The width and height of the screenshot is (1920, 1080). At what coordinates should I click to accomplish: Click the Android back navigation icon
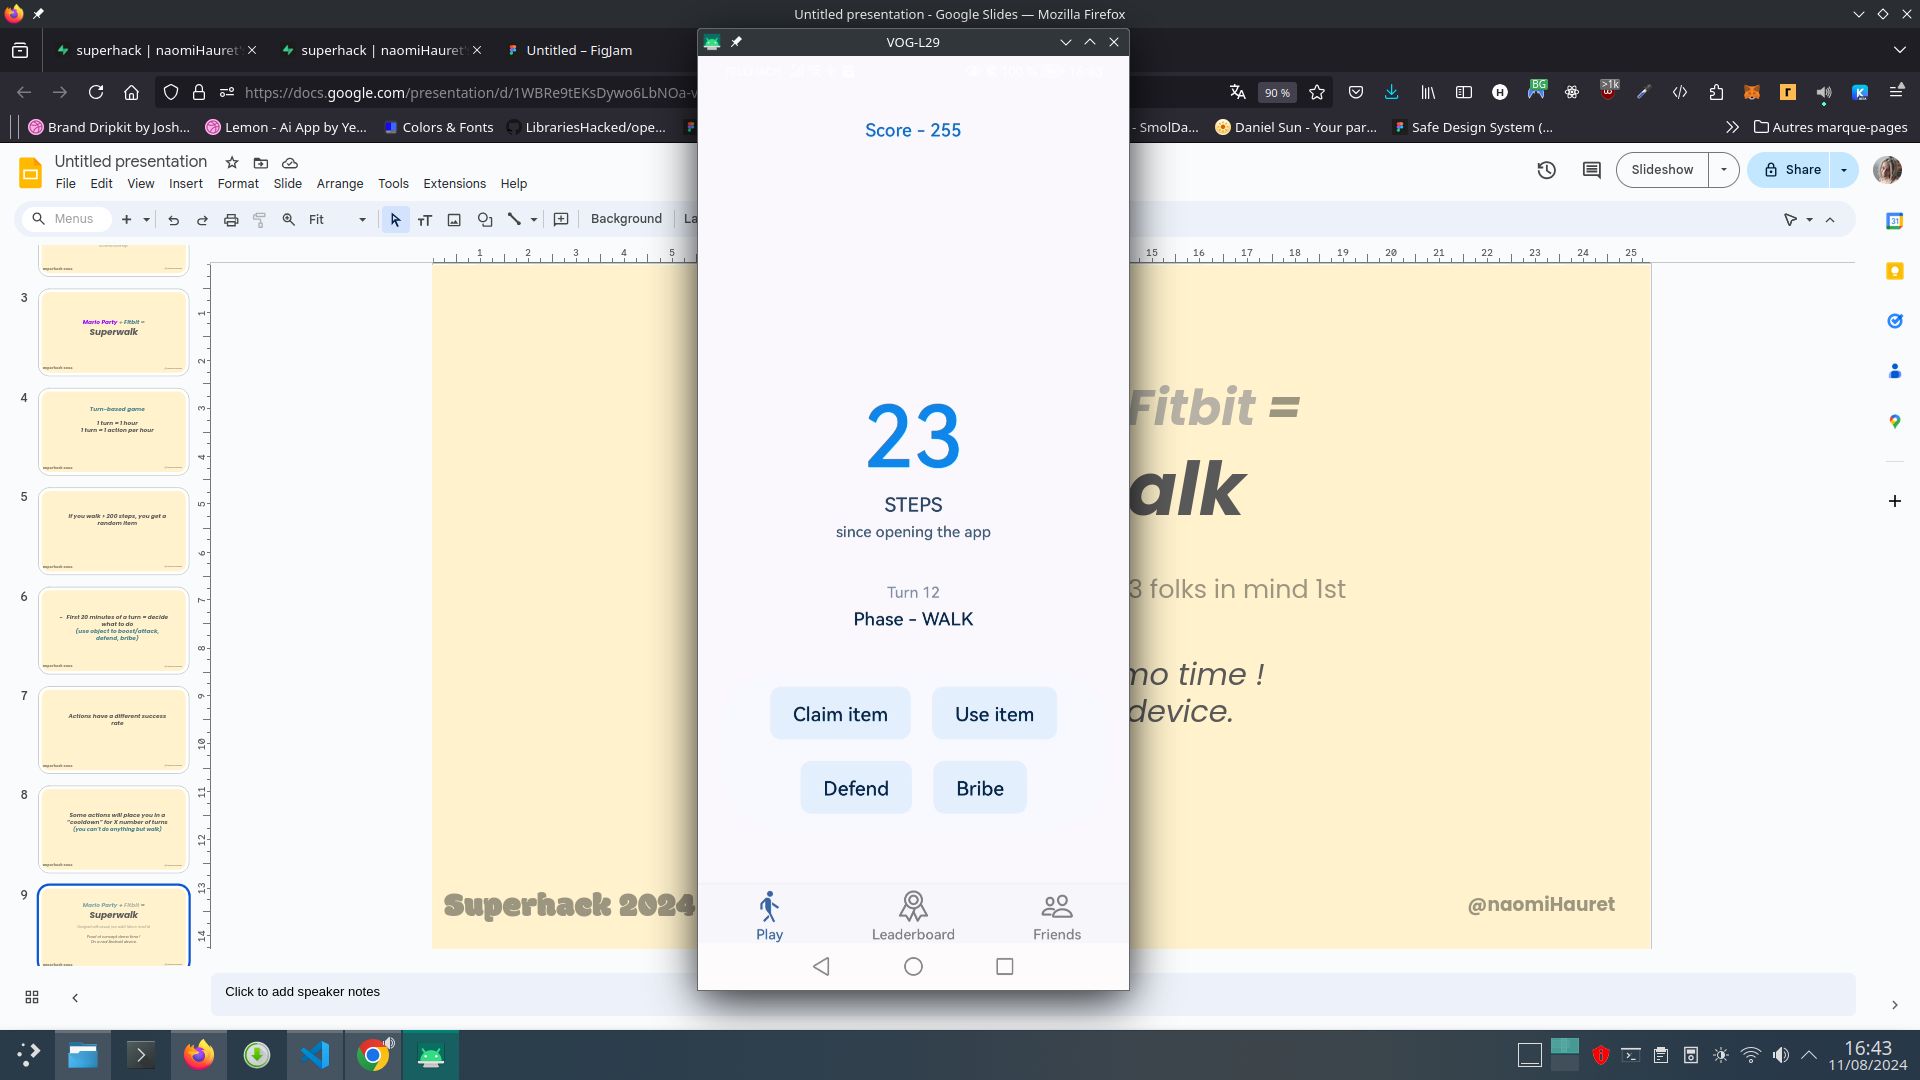(819, 967)
